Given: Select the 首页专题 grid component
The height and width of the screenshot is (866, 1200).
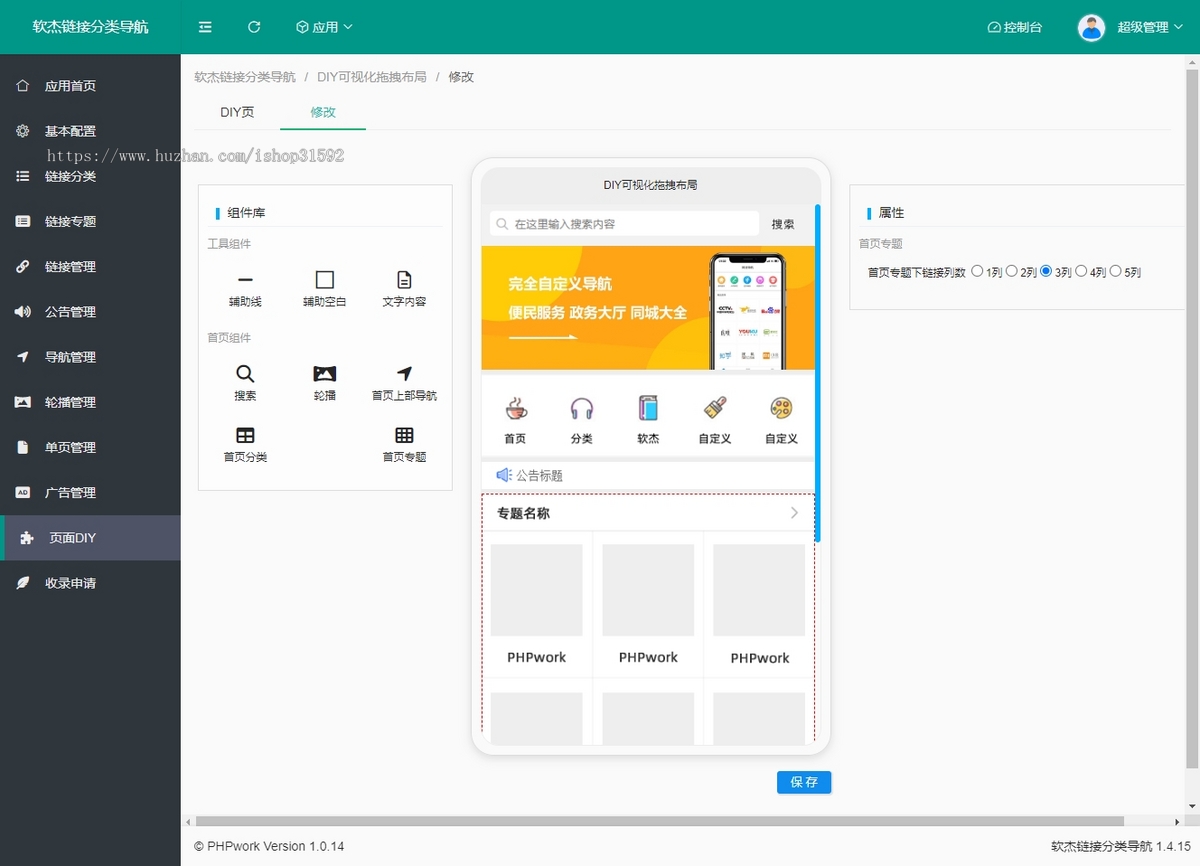Looking at the screenshot, I should click(404, 444).
